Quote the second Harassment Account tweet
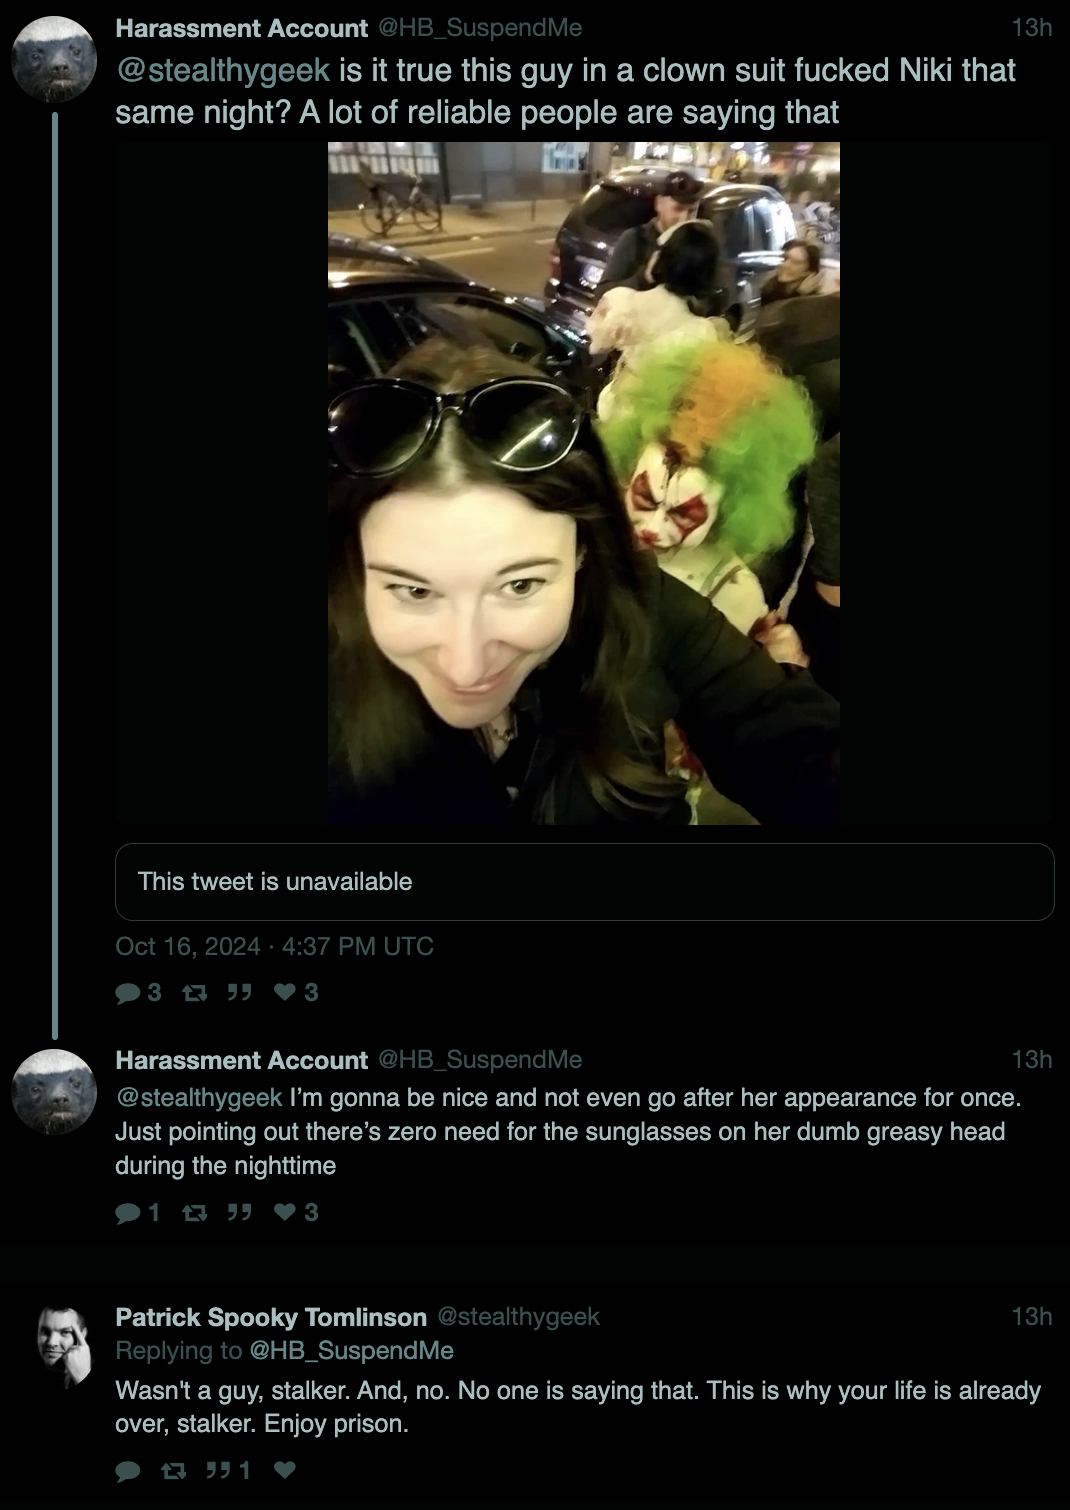 (239, 1213)
